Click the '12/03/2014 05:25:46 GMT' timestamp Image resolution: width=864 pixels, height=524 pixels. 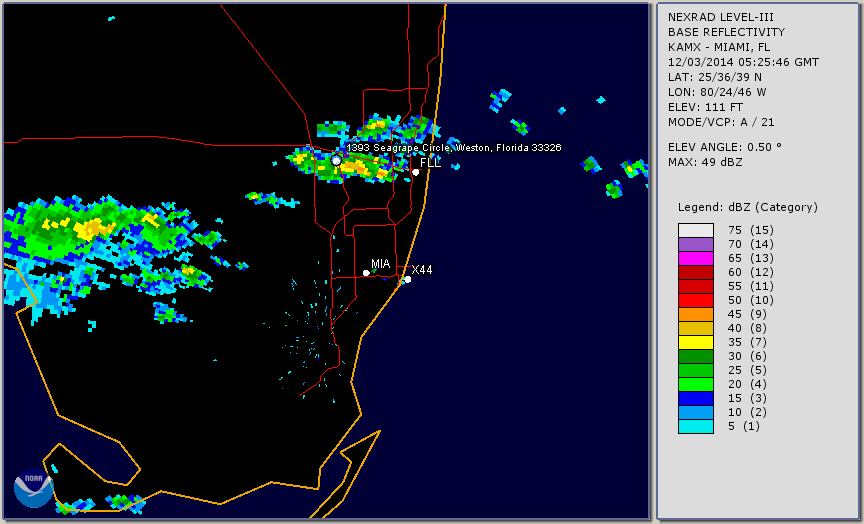[x=743, y=62]
